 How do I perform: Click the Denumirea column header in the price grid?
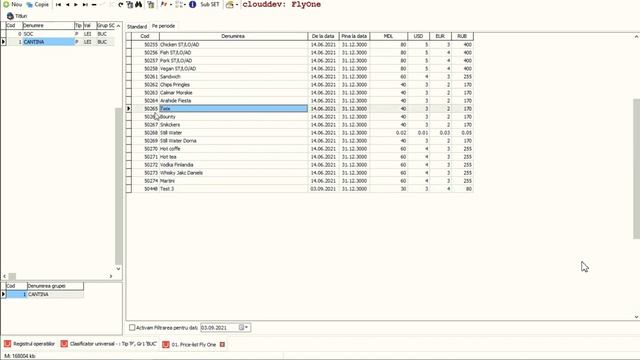(233, 36)
